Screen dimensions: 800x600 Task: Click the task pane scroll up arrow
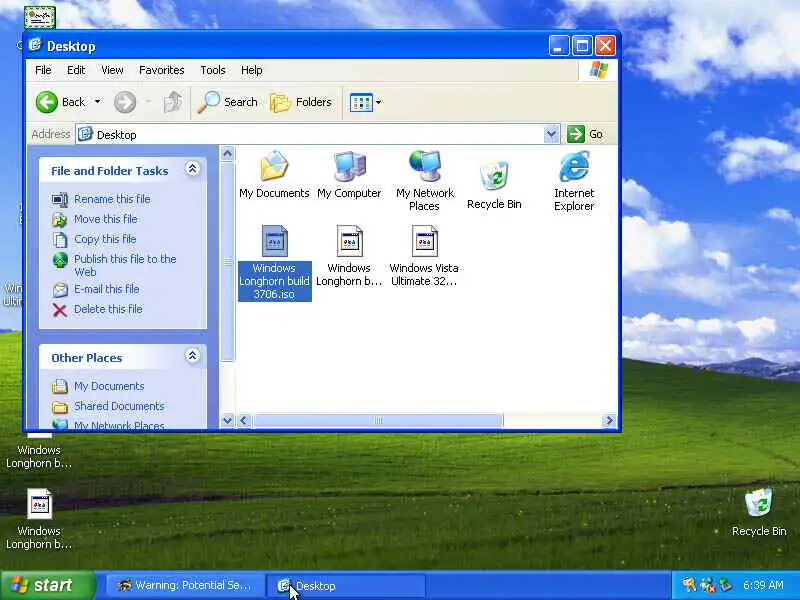point(228,153)
